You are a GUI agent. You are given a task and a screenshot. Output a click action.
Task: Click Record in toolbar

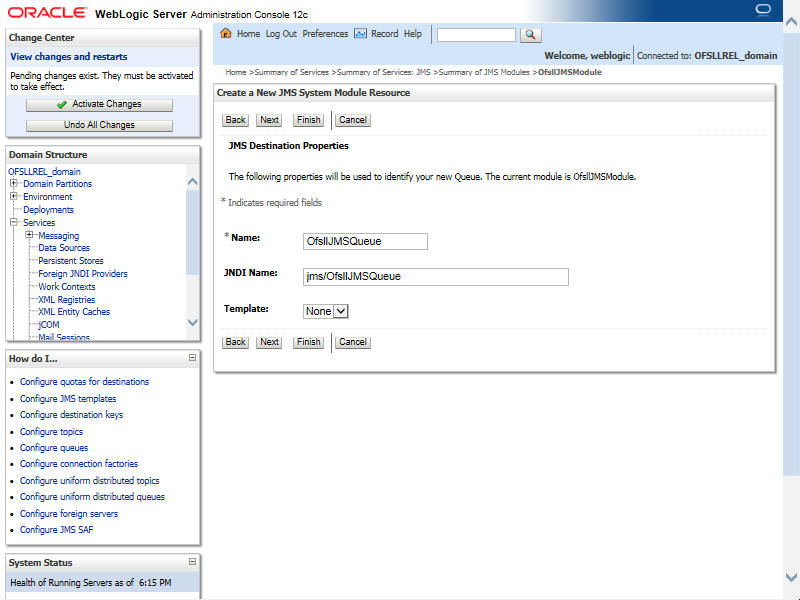click(x=384, y=34)
